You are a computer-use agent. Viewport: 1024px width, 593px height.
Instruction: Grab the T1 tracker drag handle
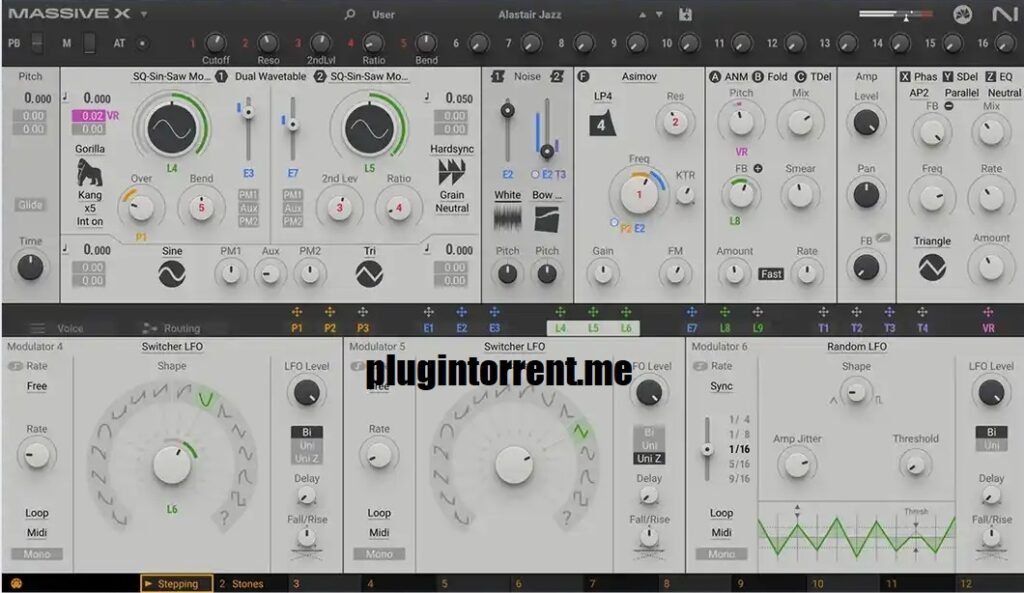coord(824,312)
